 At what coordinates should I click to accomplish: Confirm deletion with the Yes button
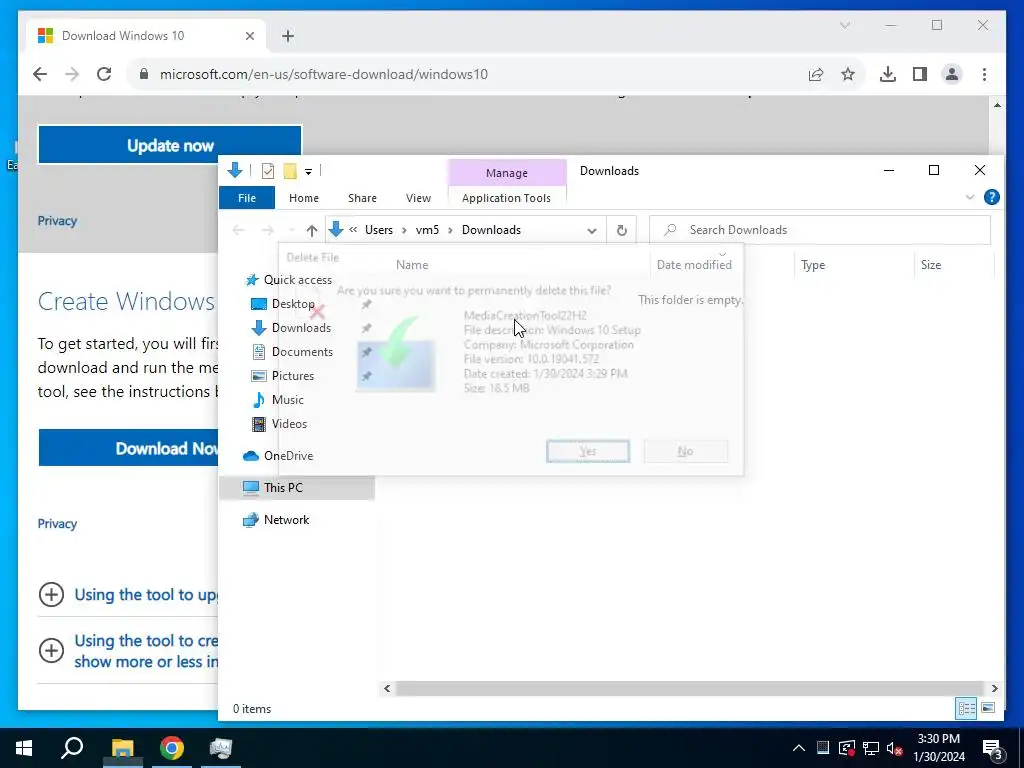click(588, 451)
